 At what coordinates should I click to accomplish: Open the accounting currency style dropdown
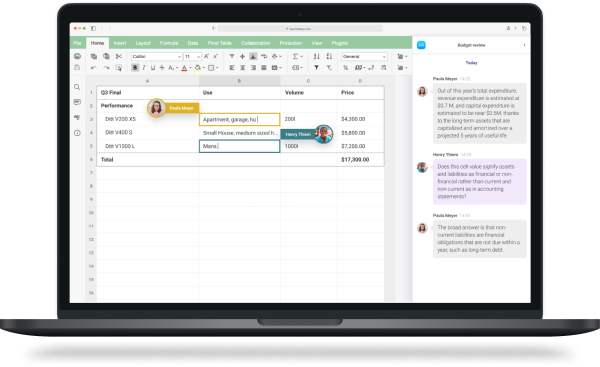click(360, 68)
